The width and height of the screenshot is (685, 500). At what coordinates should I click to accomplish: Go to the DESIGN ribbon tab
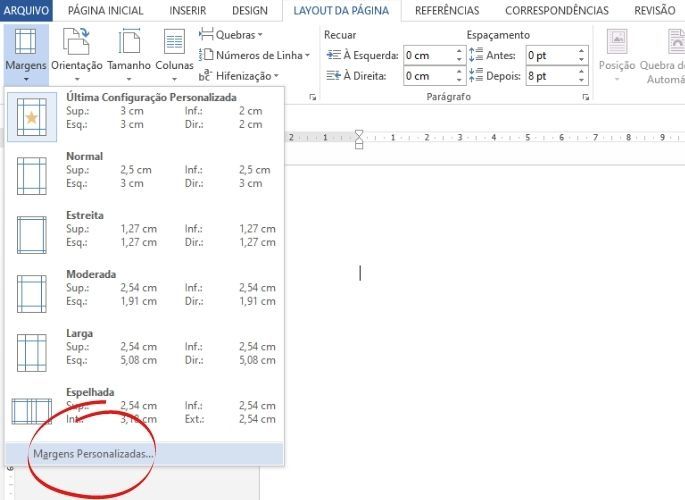249,11
